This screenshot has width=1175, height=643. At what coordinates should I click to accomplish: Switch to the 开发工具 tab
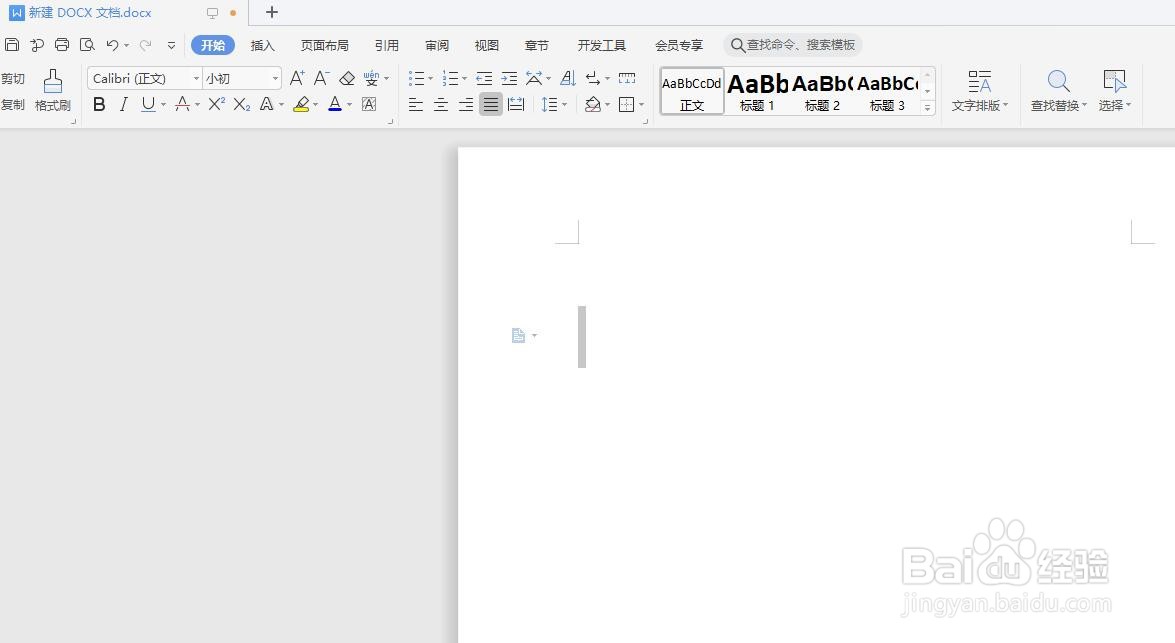point(601,45)
